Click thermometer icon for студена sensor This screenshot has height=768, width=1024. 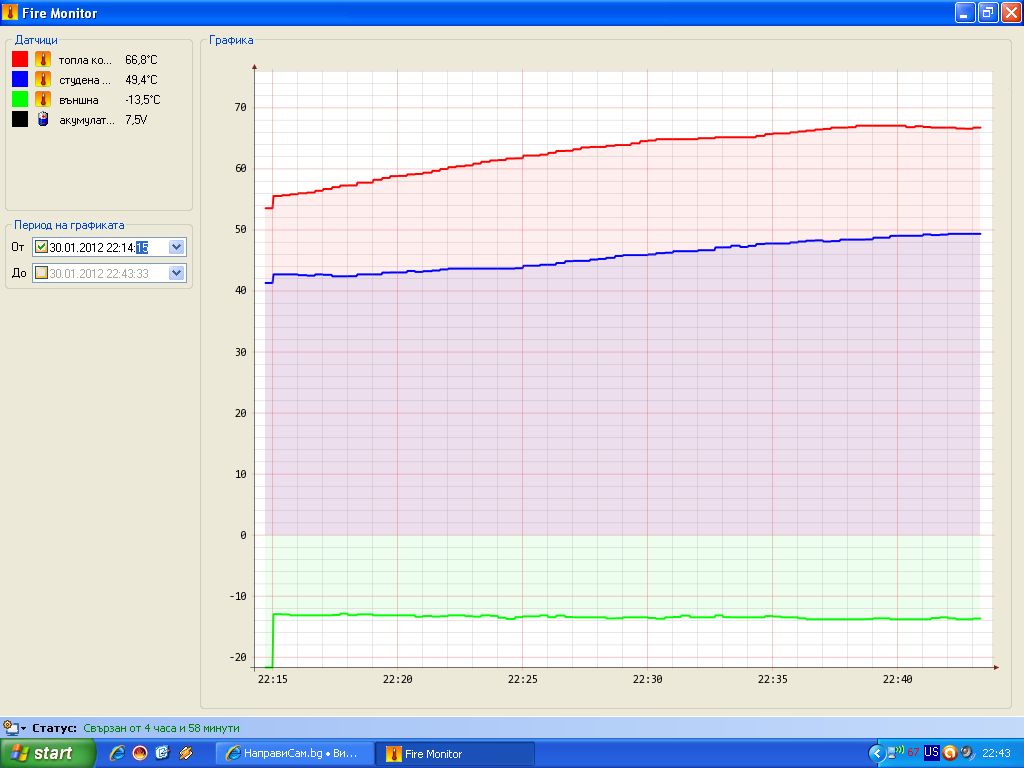click(x=43, y=80)
